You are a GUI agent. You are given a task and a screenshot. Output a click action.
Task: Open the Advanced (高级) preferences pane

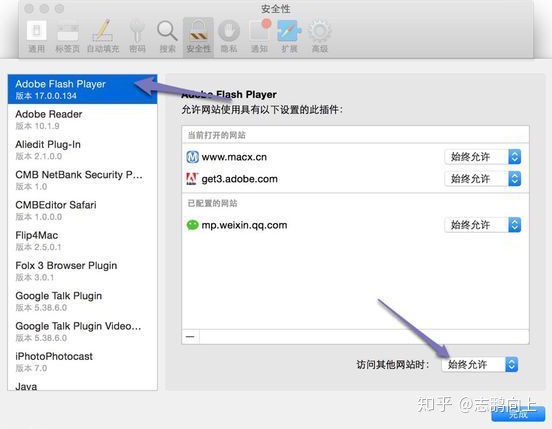[x=320, y=37]
